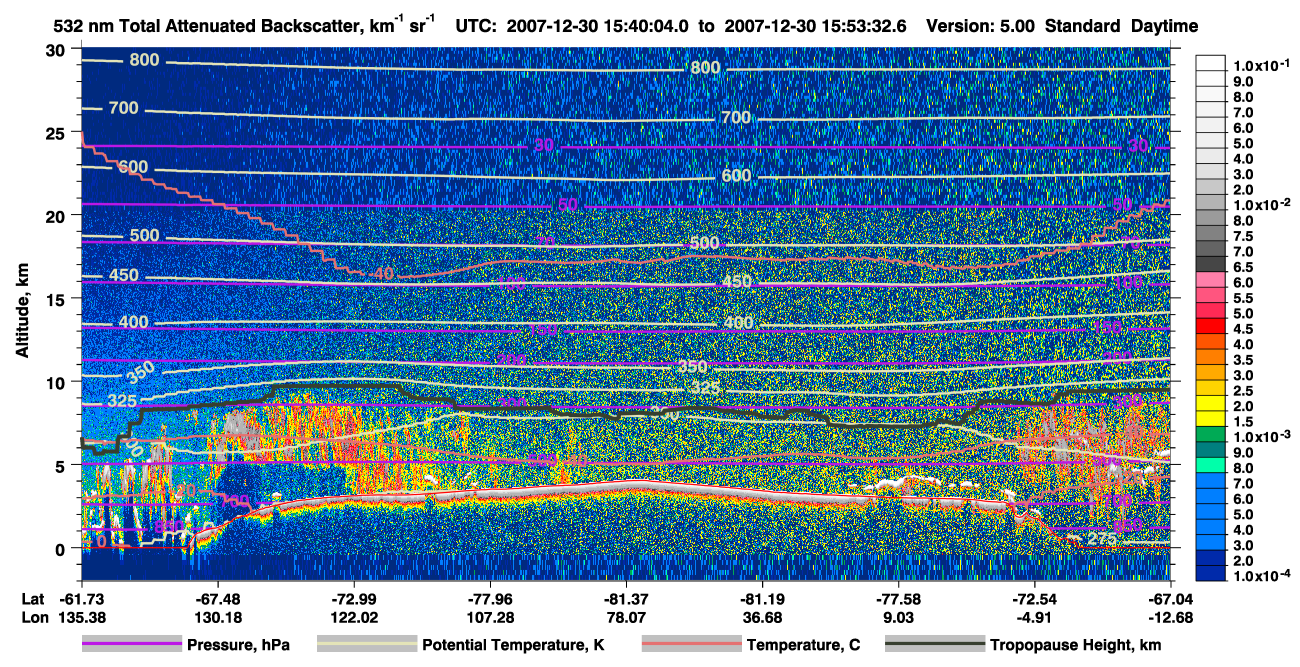The image size is (1300, 667).
Task: Click the '275' potential temperature contour label
Action: (1101, 540)
